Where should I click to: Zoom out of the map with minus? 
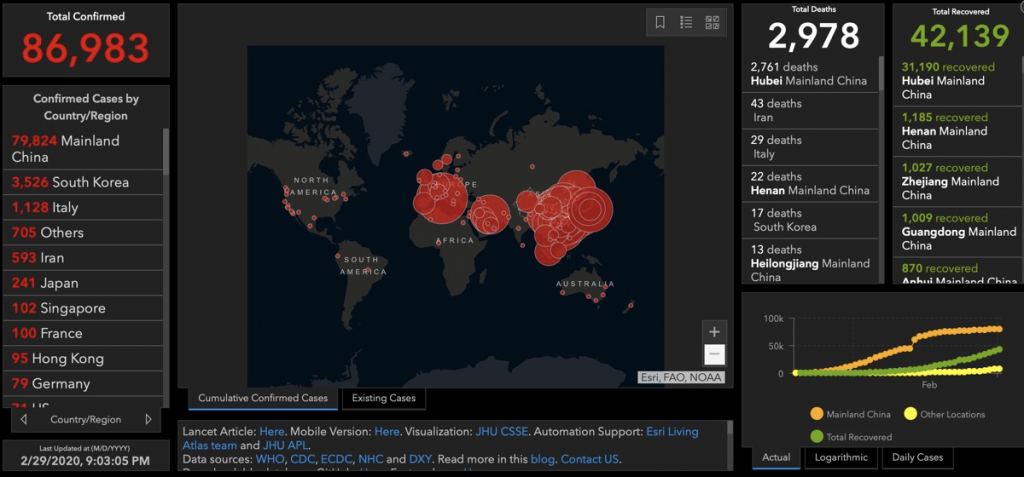(x=713, y=355)
